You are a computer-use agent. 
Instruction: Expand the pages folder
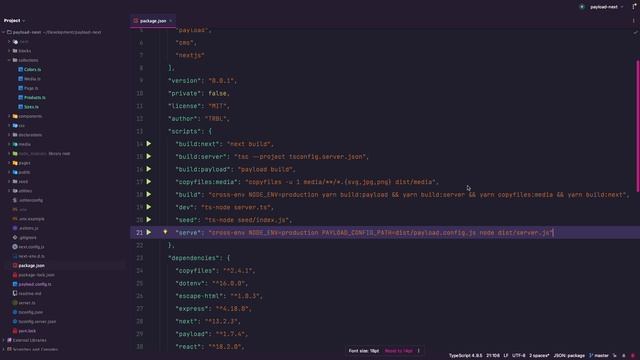(x=9, y=163)
